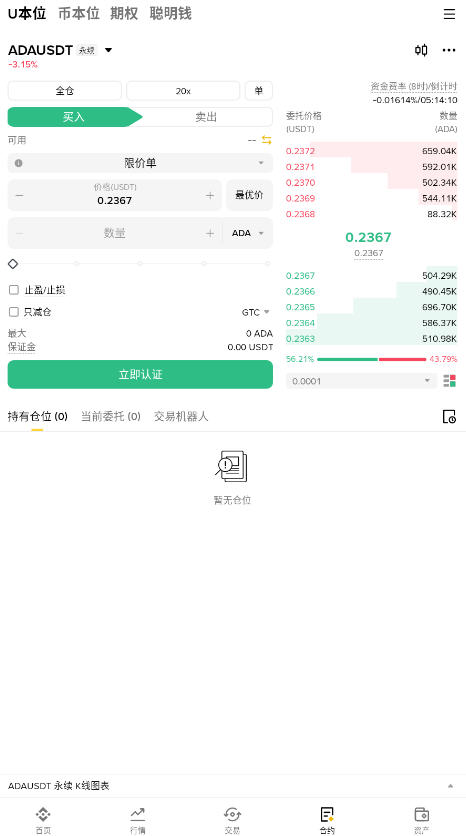Screen dimensions: 466x836
Task: Open the 限价单 order type dropdown
Action: point(140,163)
